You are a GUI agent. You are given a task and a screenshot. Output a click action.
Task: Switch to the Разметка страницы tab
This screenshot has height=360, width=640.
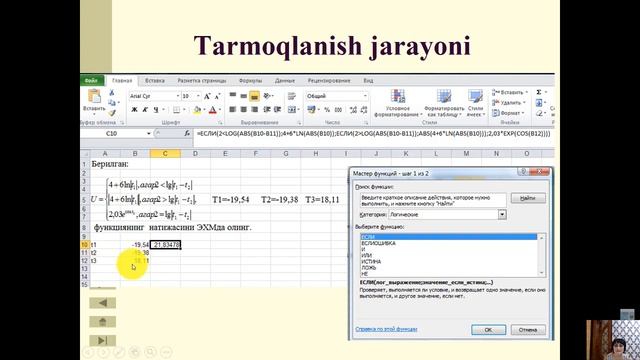(x=202, y=81)
